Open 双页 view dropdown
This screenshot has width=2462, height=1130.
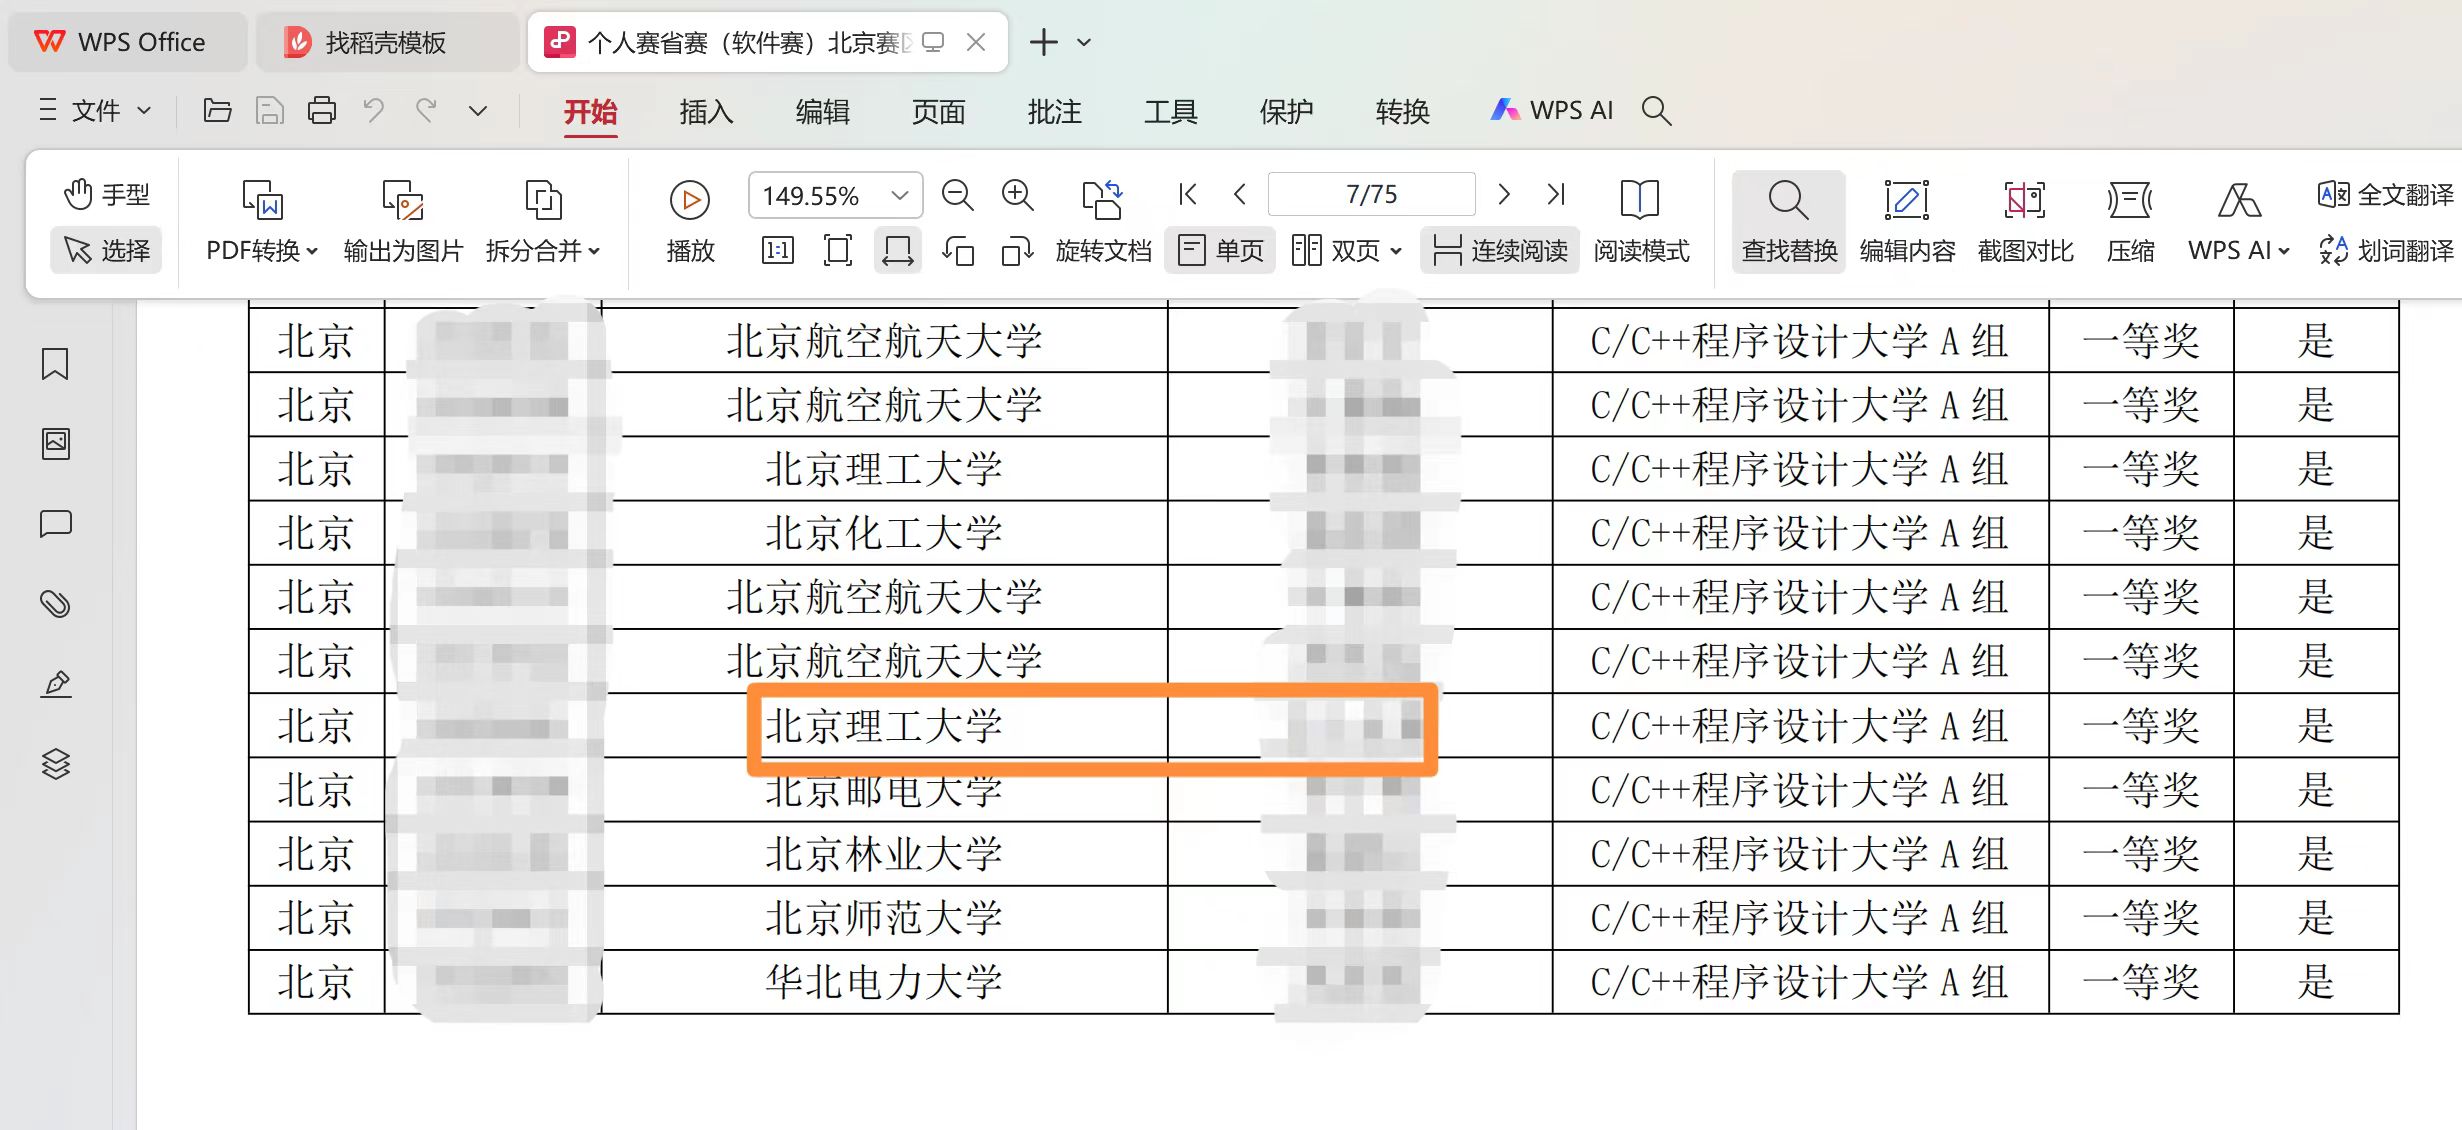(x=1346, y=250)
